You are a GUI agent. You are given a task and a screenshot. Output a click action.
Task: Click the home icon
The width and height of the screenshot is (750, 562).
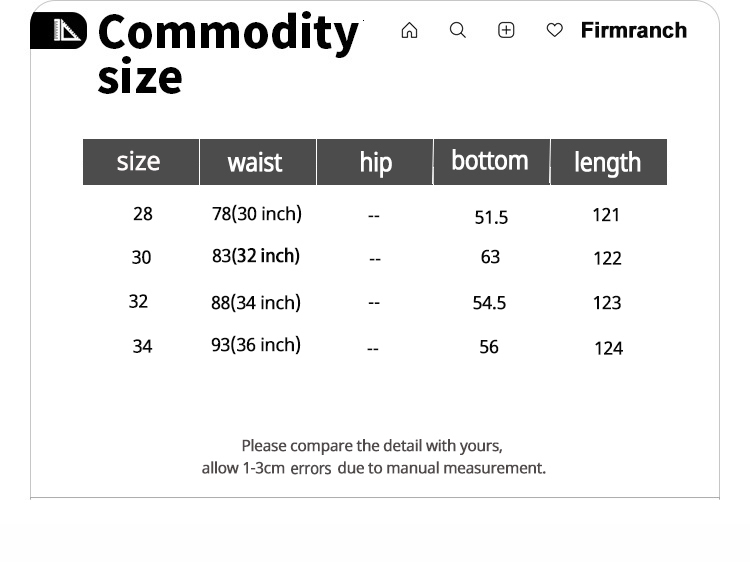point(409,31)
